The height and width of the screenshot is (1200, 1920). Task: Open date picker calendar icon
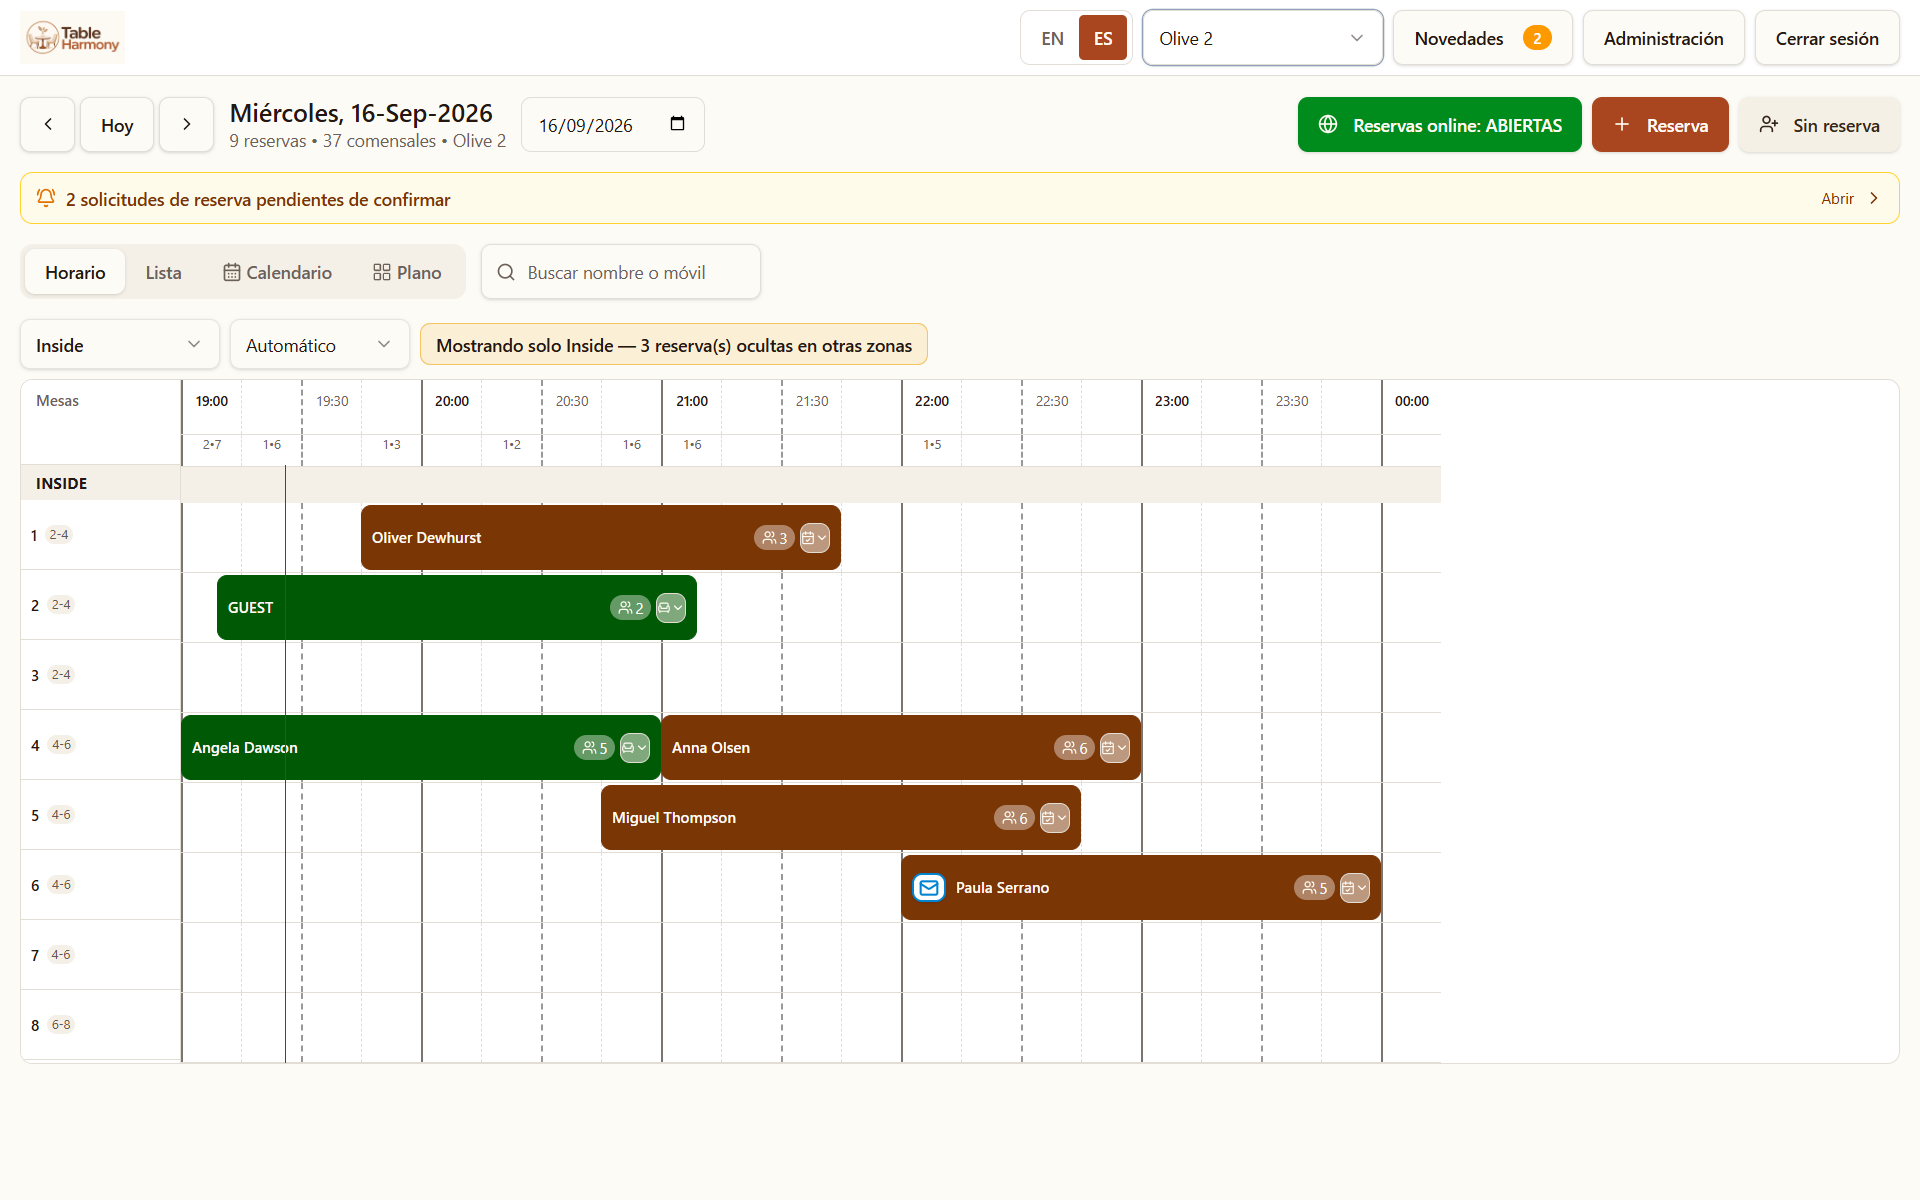(x=677, y=124)
